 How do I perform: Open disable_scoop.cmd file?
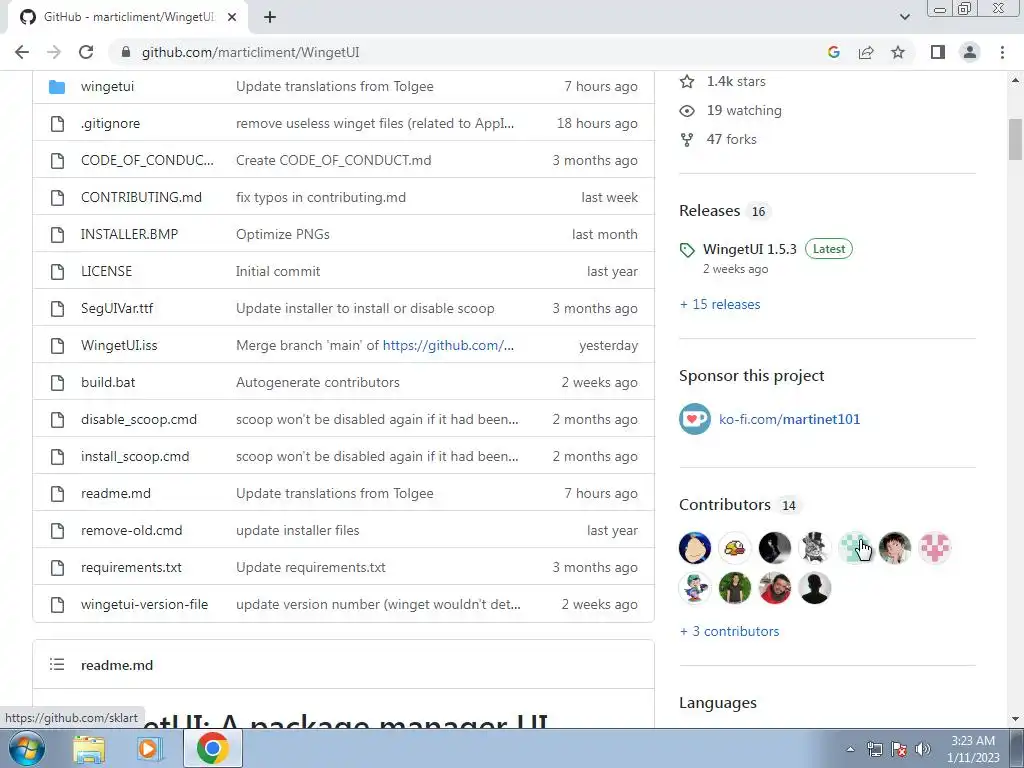click(138, 419)
